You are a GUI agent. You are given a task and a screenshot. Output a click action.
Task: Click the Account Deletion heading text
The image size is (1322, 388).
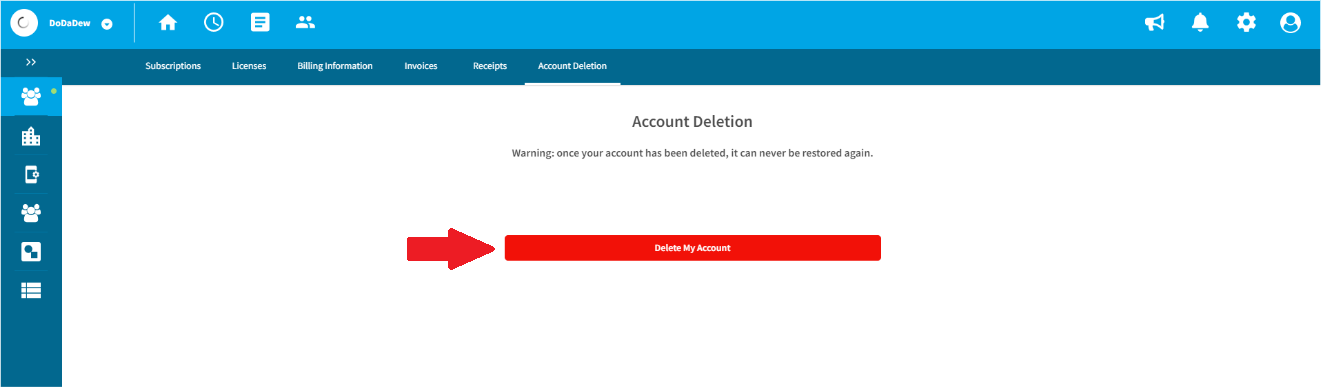[692, 121]
